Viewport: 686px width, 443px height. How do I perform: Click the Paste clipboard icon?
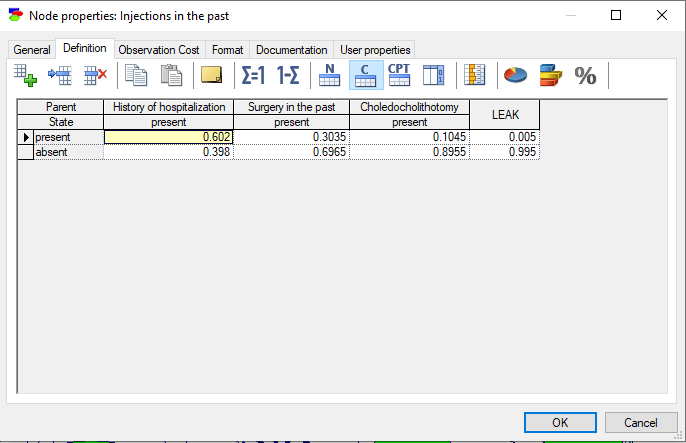[171, 75]
